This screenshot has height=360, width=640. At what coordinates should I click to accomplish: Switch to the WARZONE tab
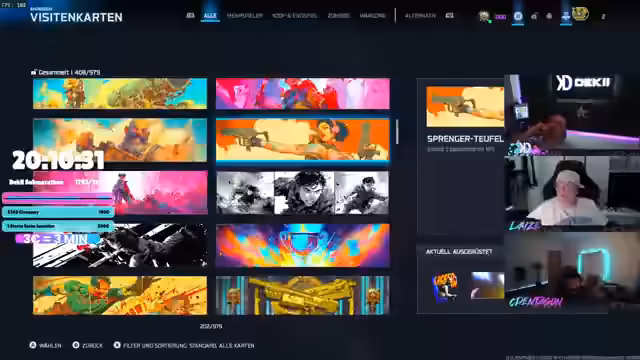pos(372,16)
